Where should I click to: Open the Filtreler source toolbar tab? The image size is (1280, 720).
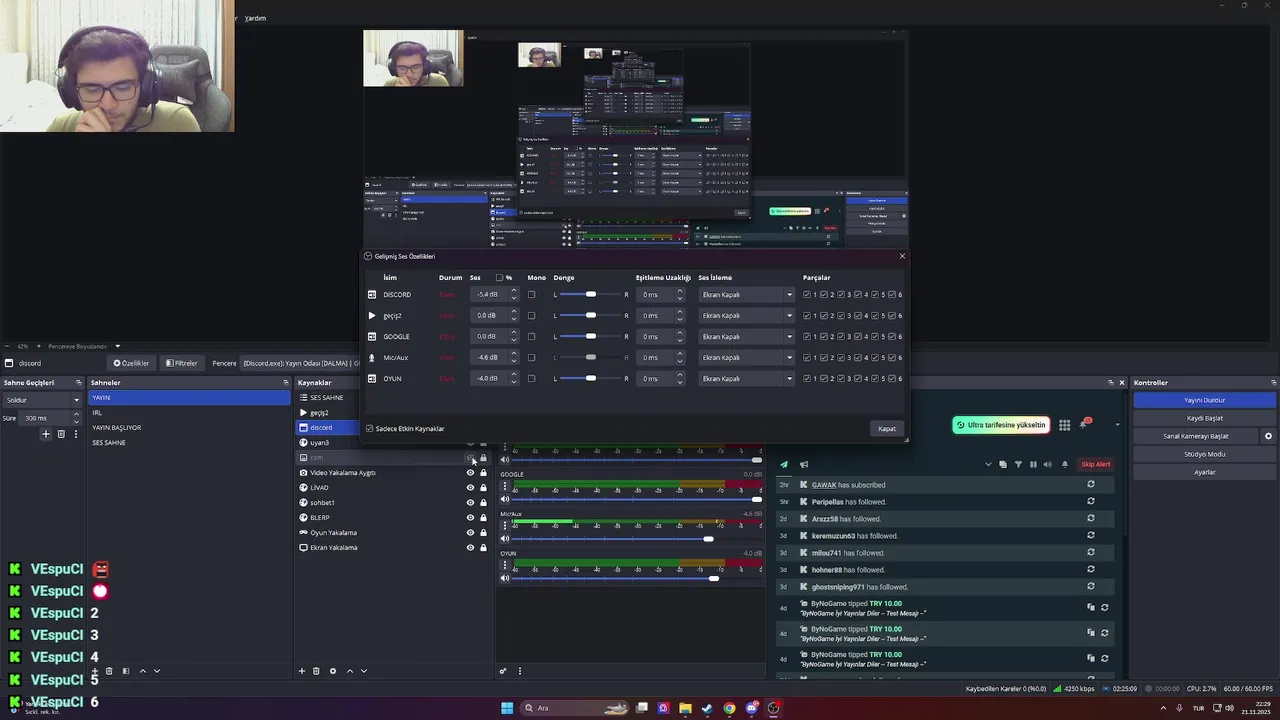(182, 363)
